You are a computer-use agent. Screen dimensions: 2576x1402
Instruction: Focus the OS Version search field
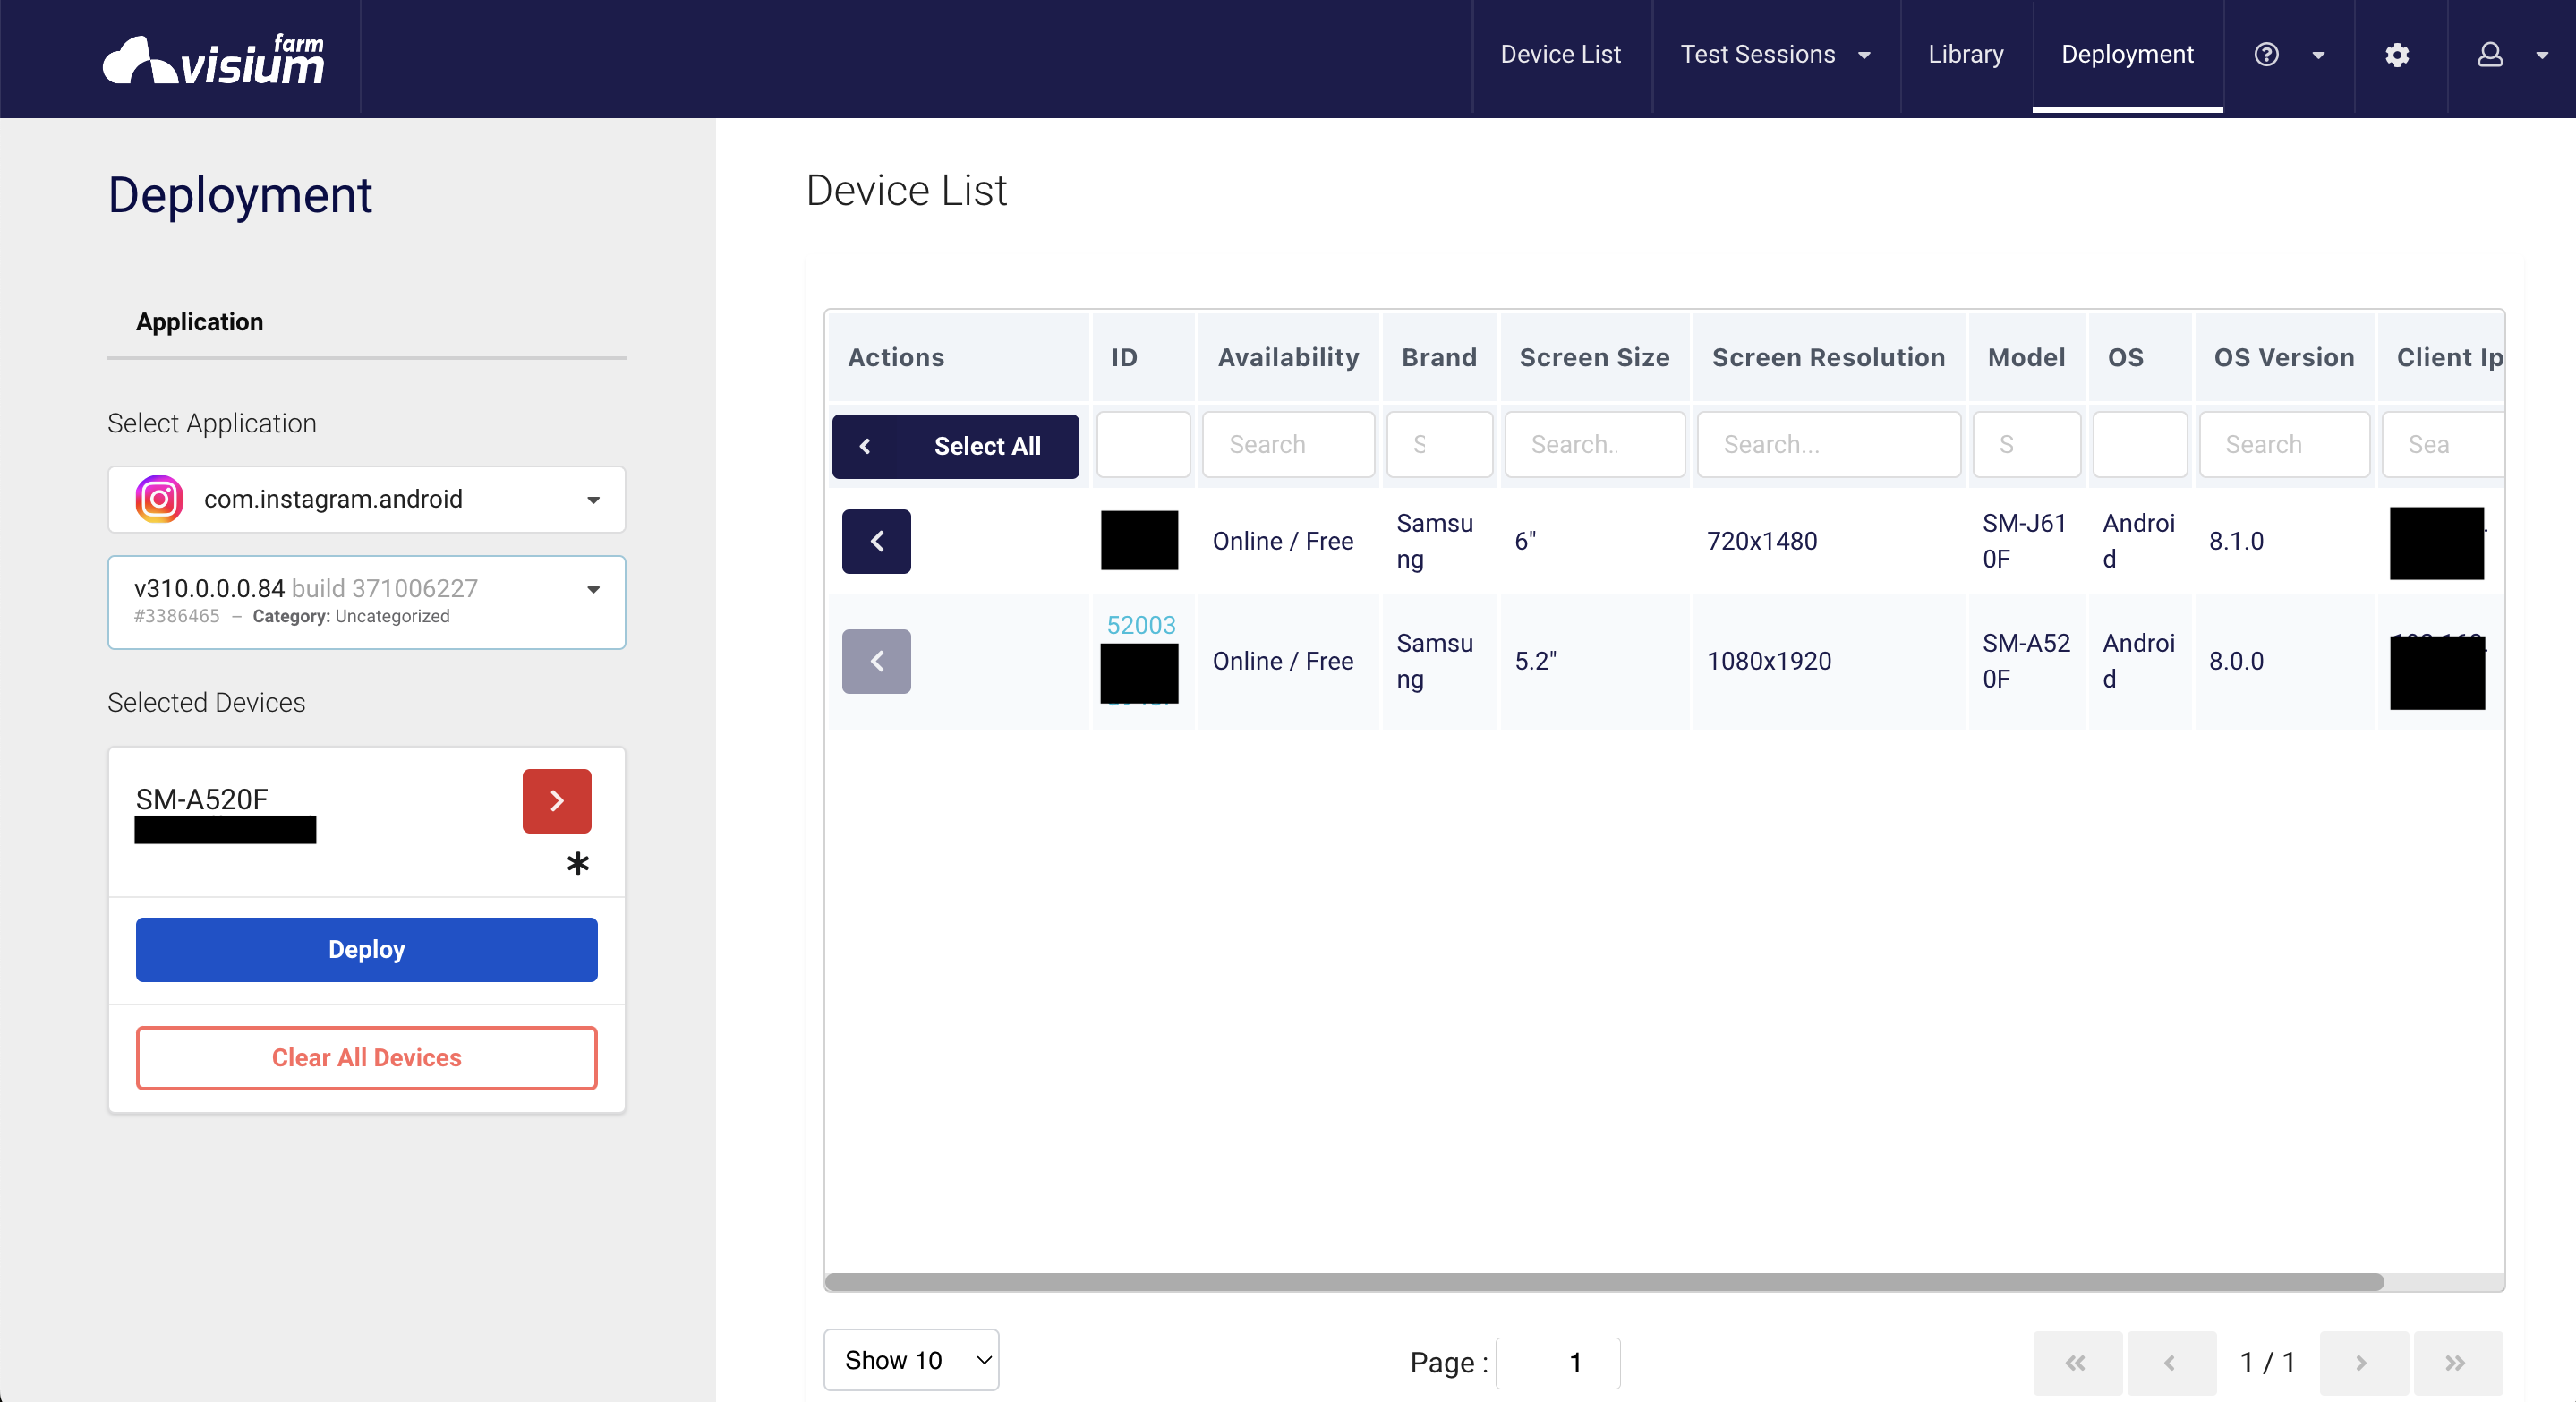click(x=2284, y=445)
